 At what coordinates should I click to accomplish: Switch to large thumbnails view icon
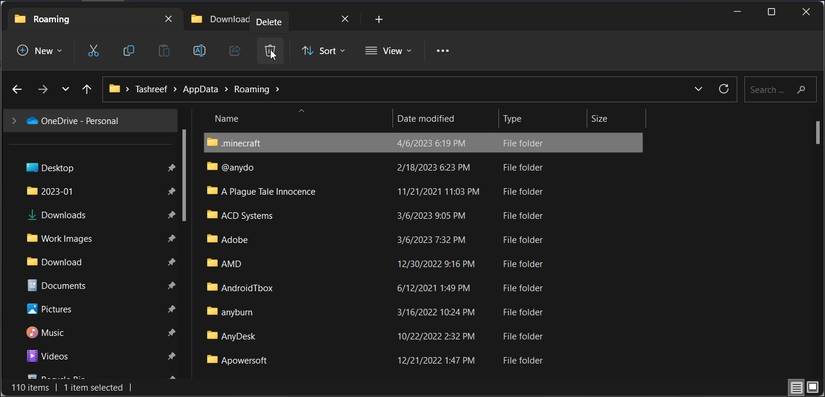(x=812, y=388)
